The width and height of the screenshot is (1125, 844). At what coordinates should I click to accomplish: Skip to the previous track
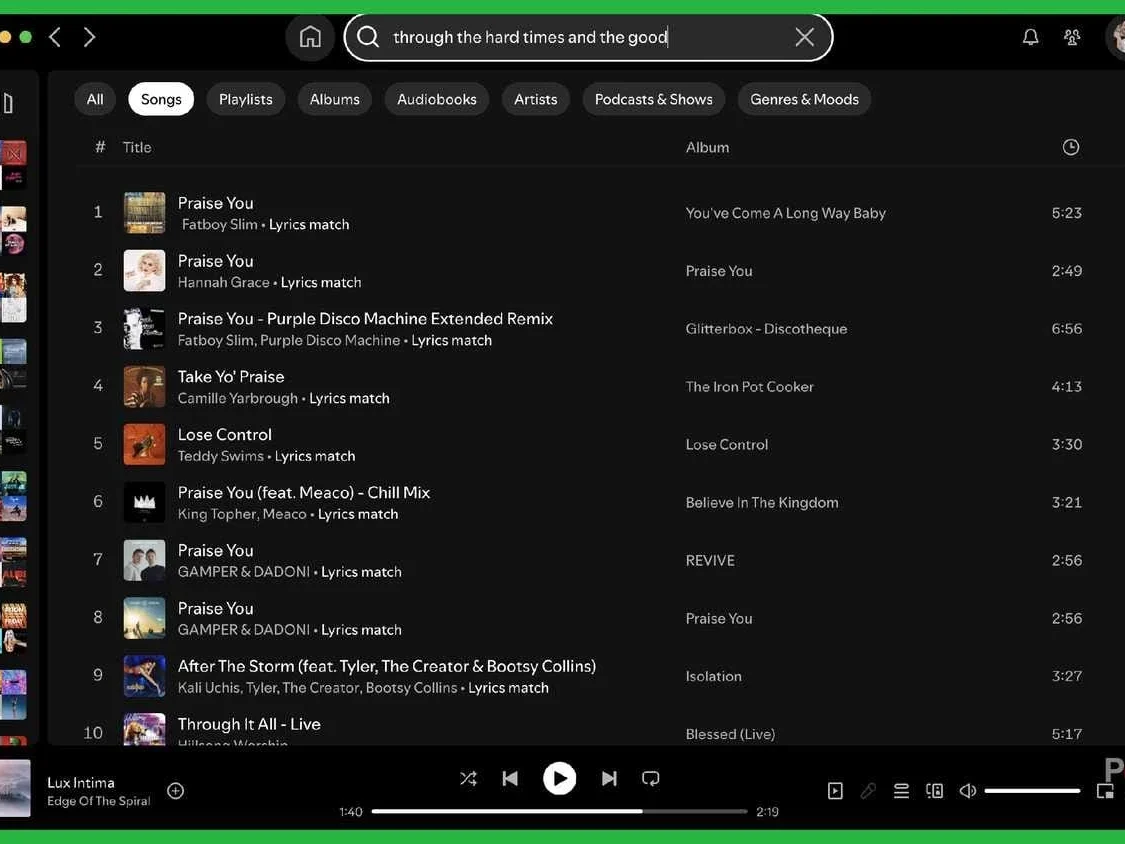510,778
